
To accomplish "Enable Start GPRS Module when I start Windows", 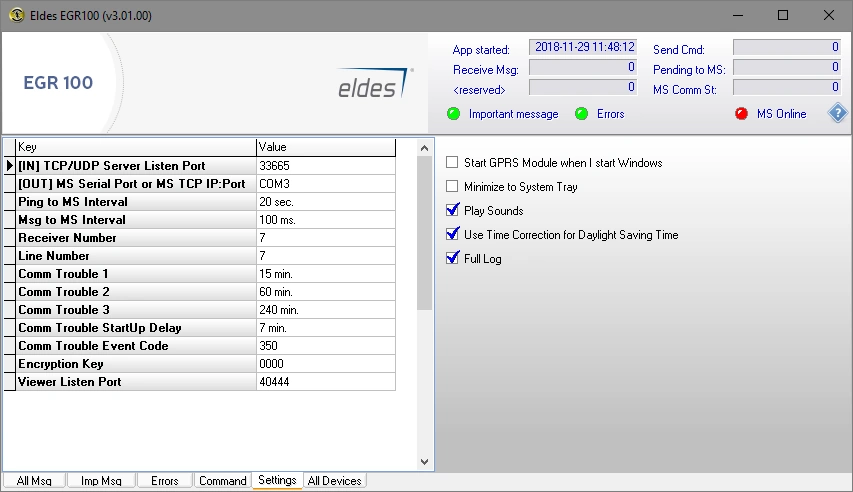I will point(452,162).
